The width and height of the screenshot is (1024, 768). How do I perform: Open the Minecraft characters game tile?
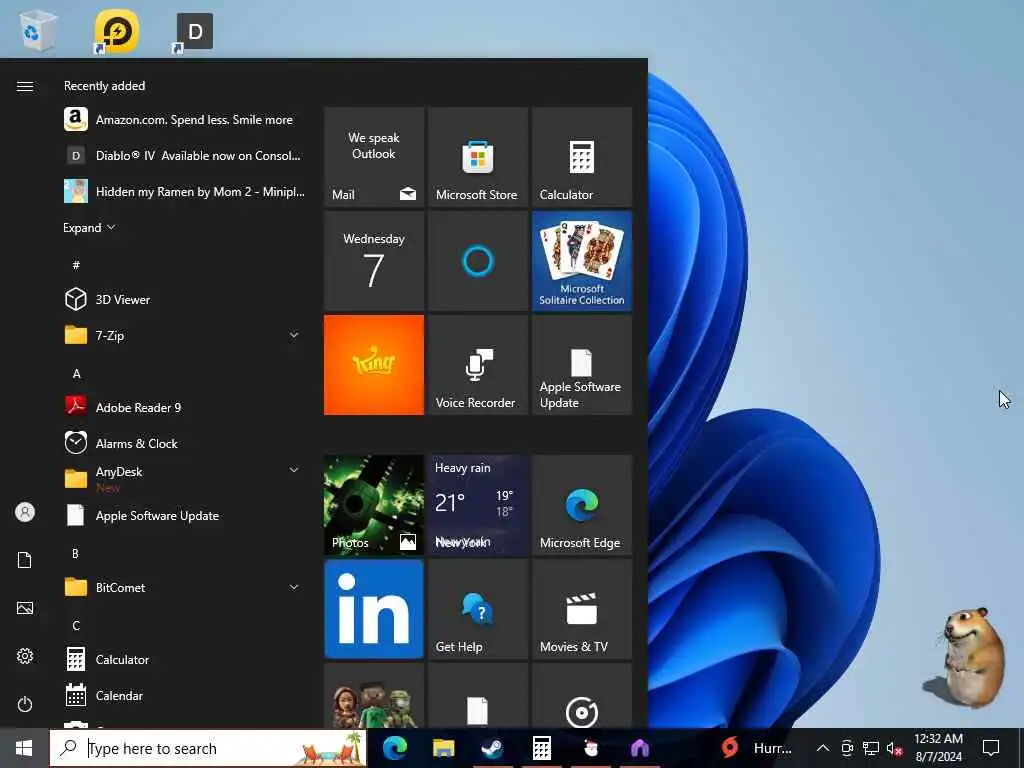(374, 696)
